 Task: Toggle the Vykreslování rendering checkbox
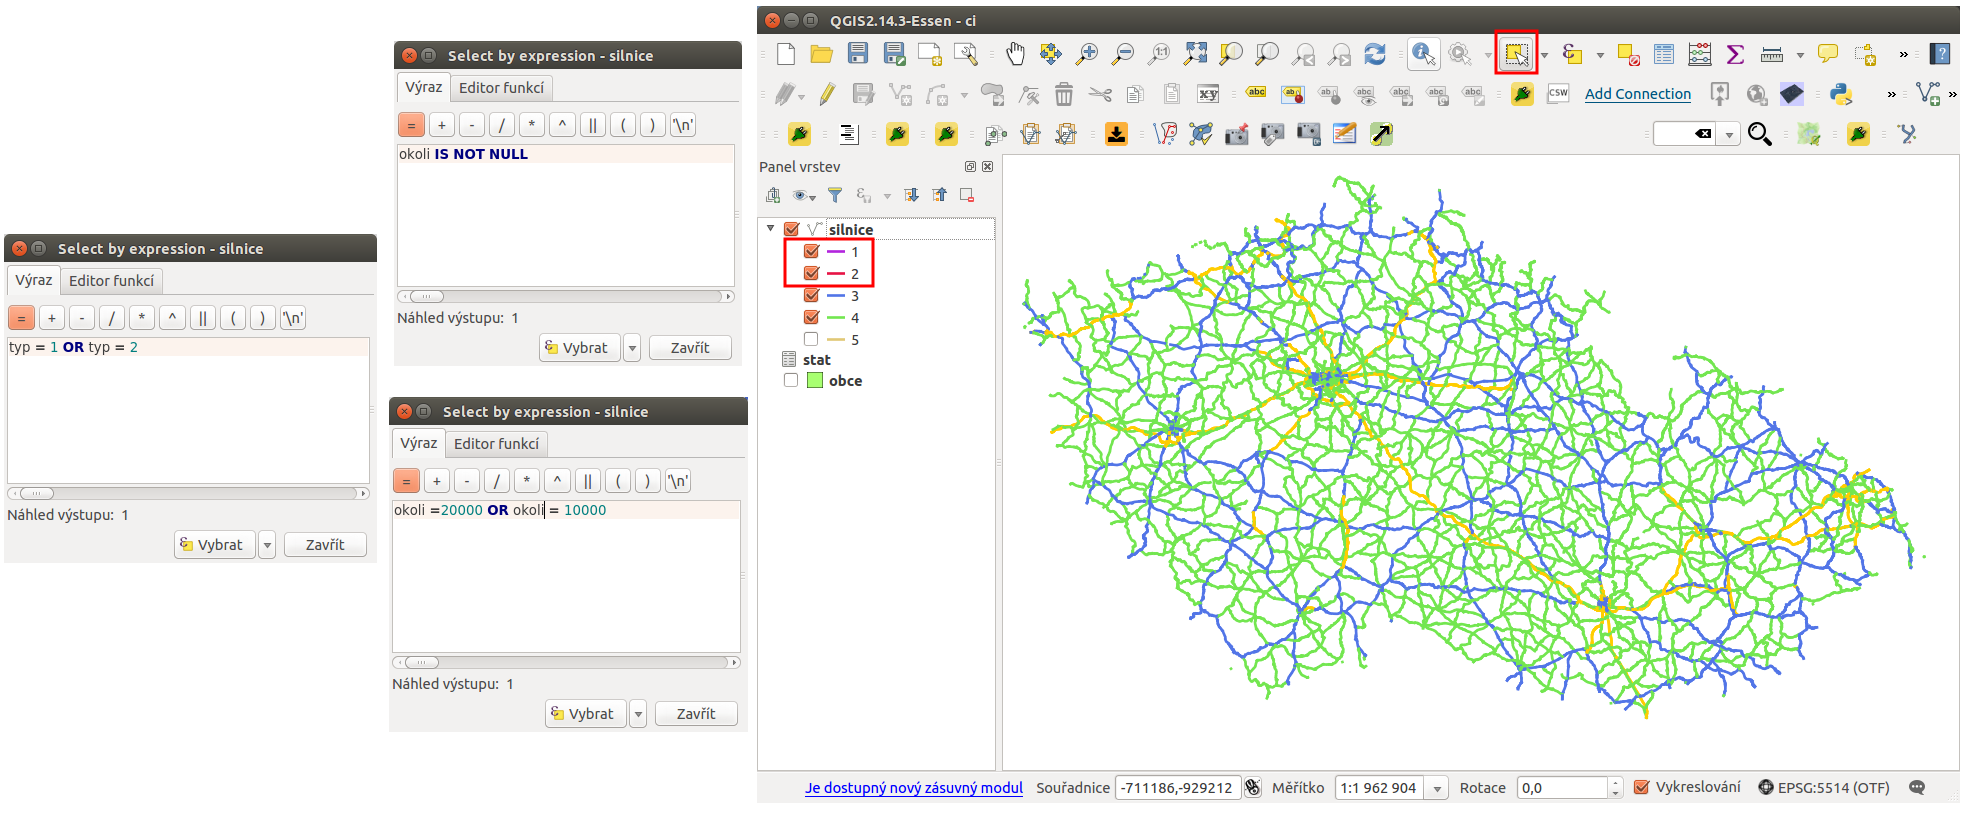[x=1641, y=787]
